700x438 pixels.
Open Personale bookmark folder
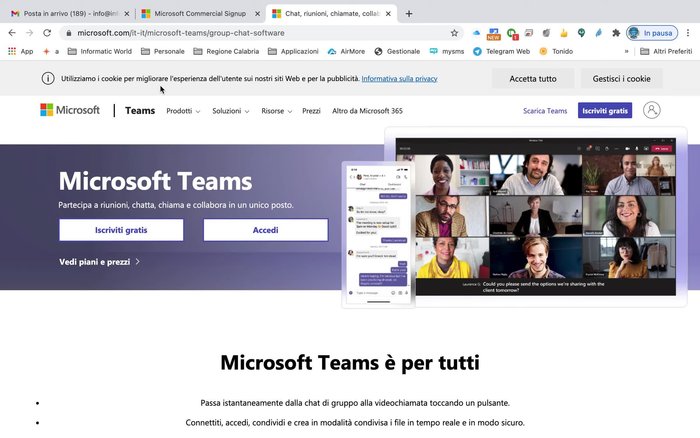point(162,51)
